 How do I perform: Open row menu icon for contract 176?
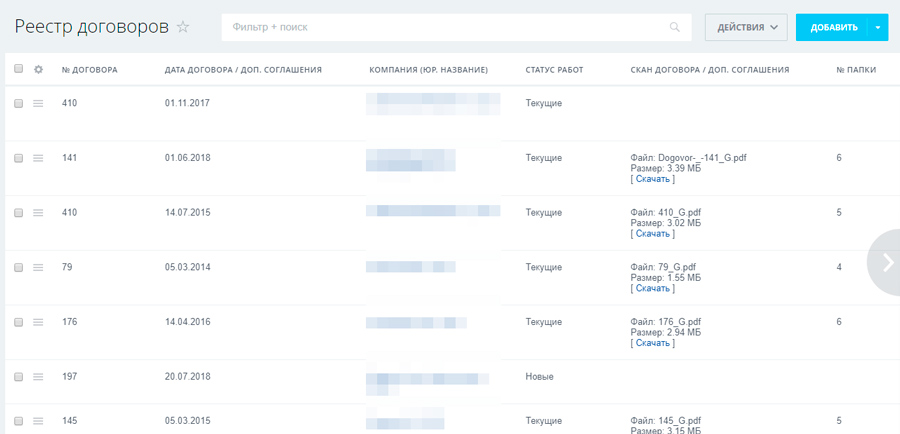point(38,322)
